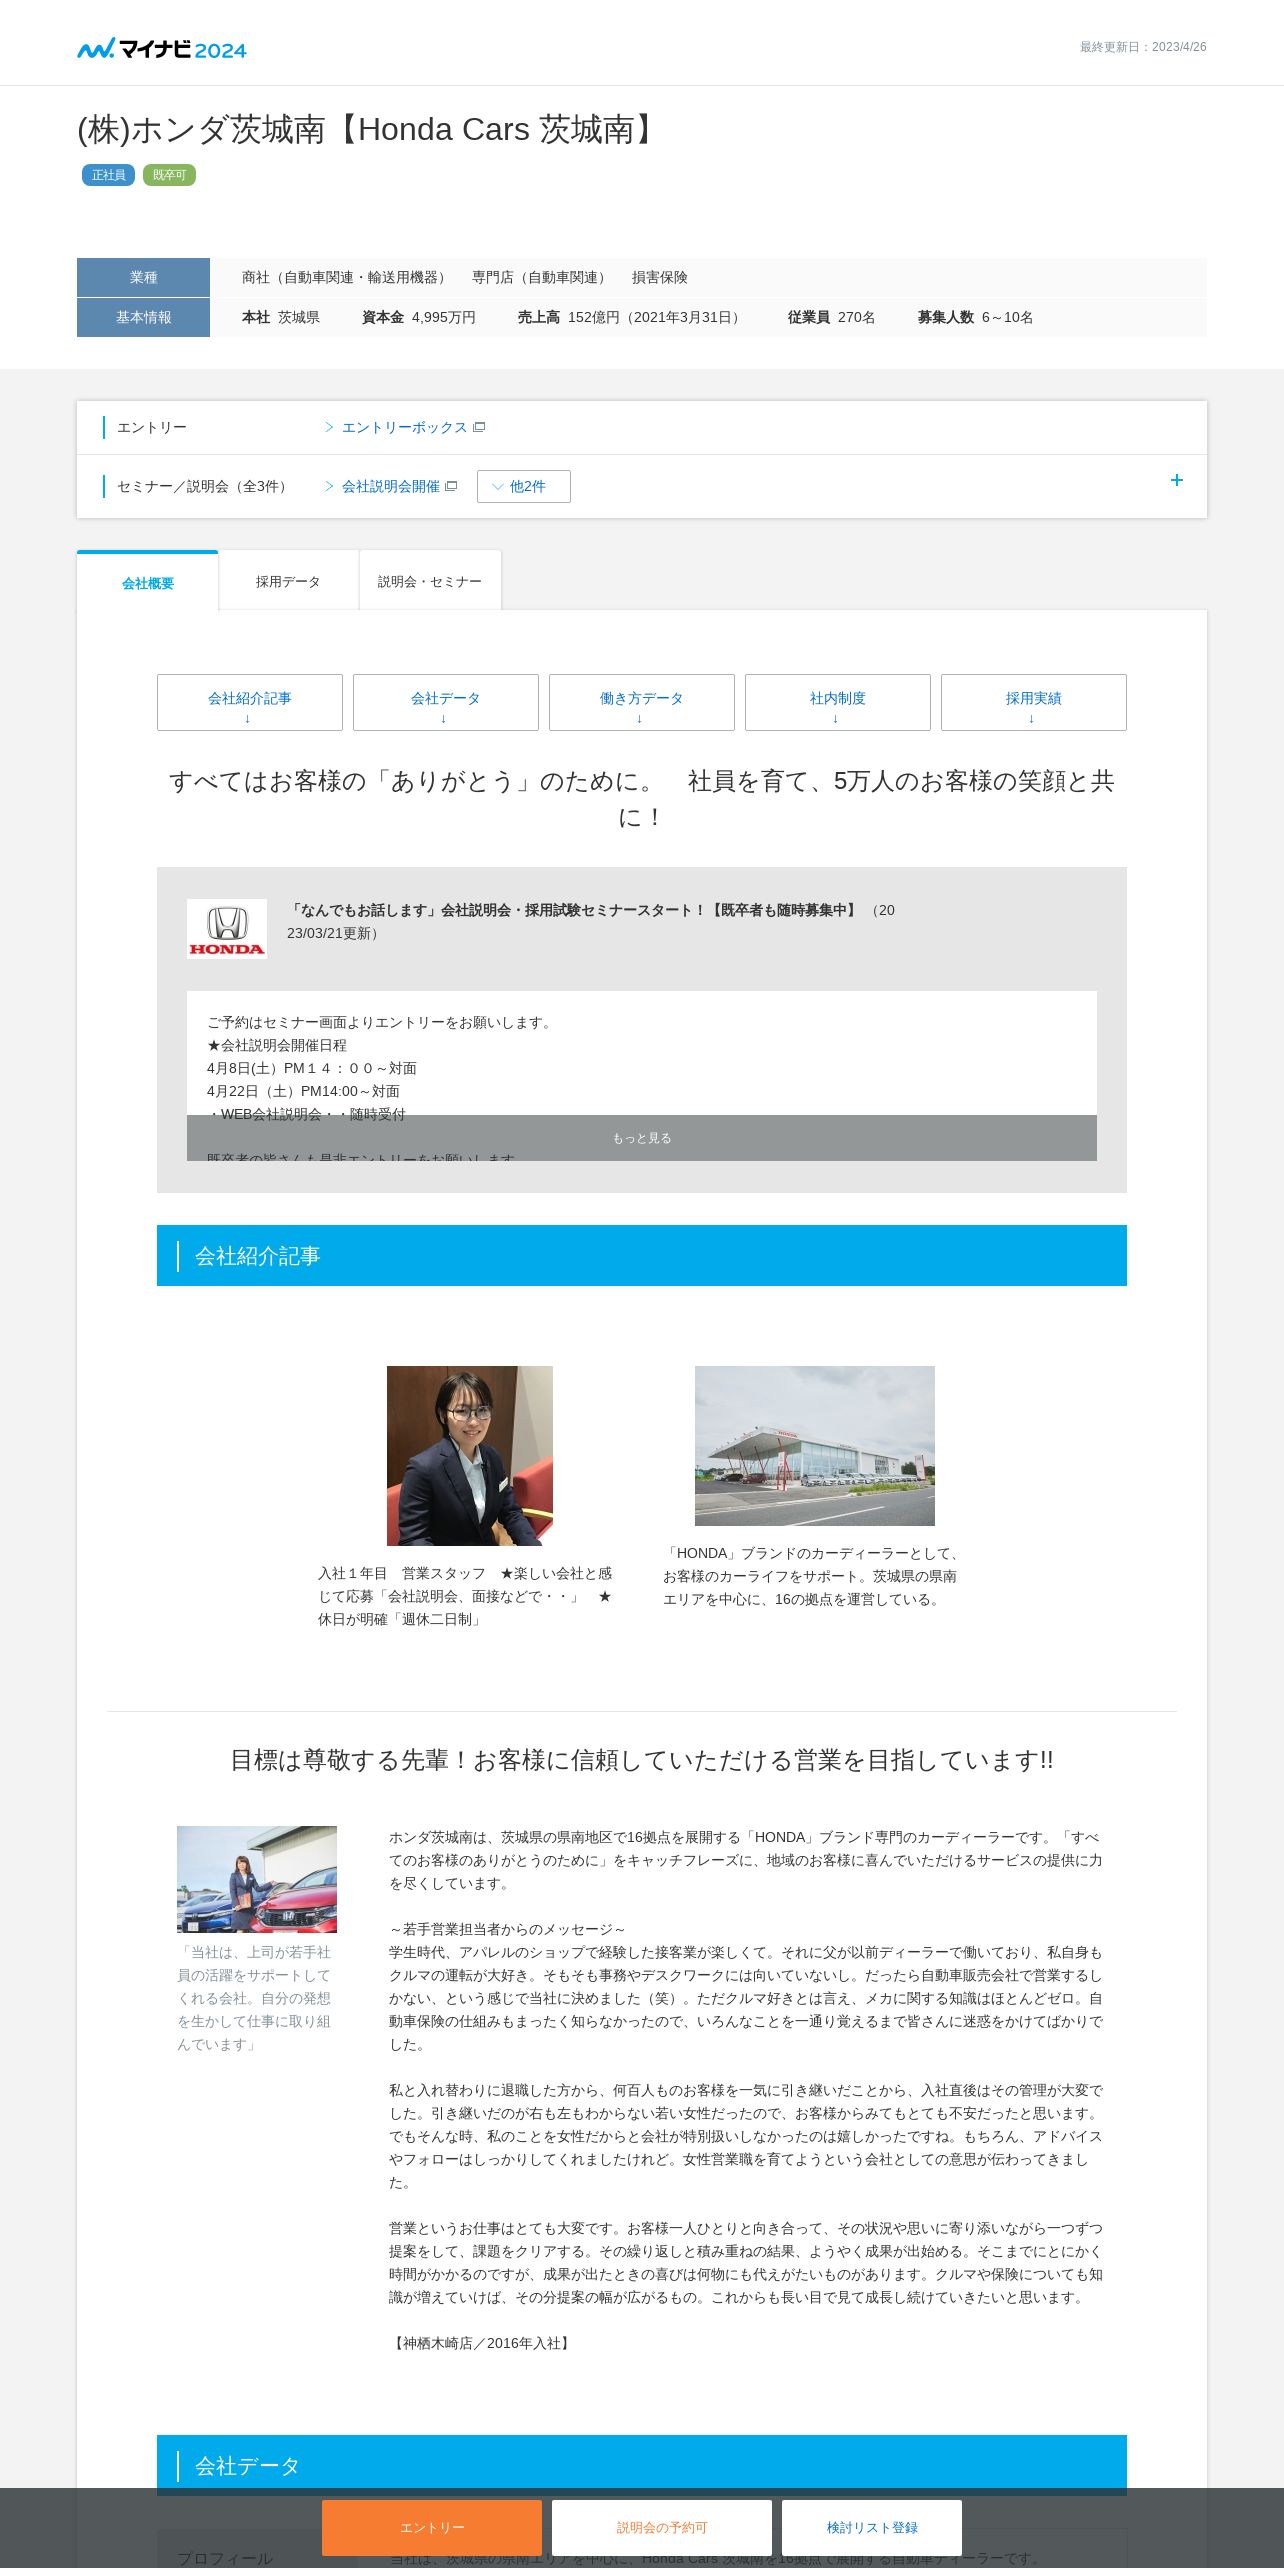
Task: Open the エントリーボックス link
Action: tap(404, 427)
